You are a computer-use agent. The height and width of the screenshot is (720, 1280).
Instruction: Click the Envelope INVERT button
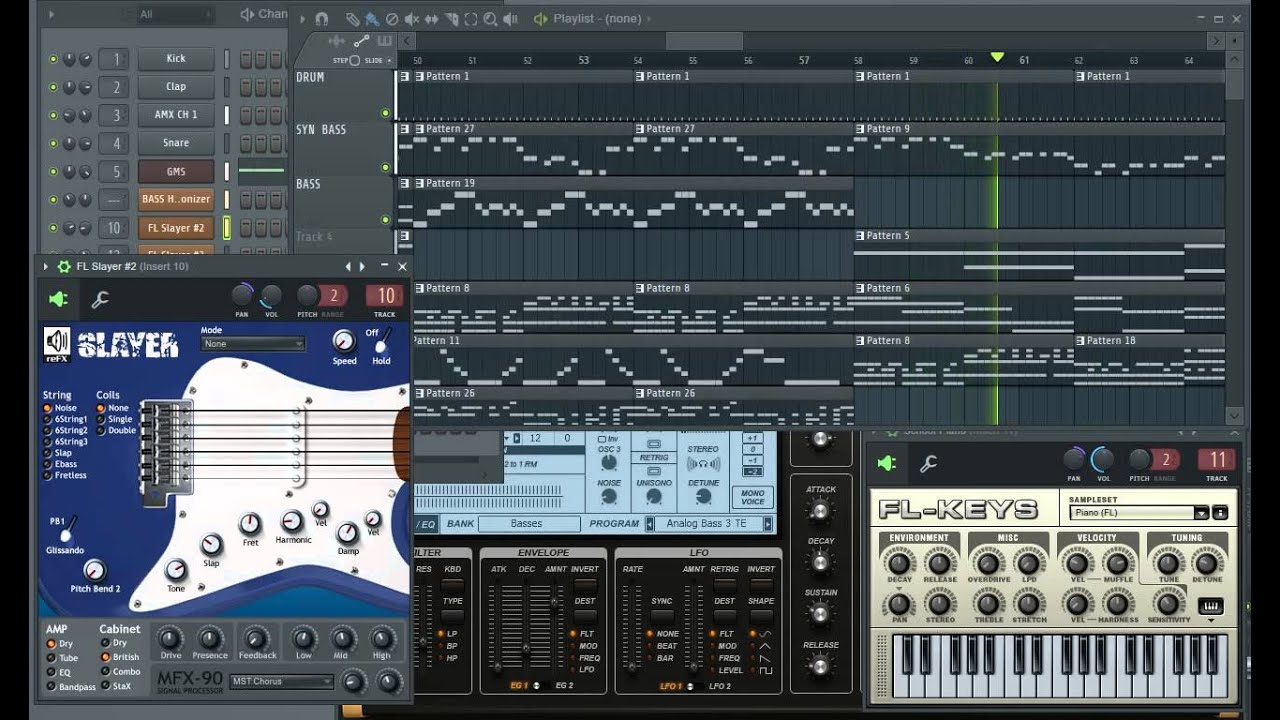585,584
